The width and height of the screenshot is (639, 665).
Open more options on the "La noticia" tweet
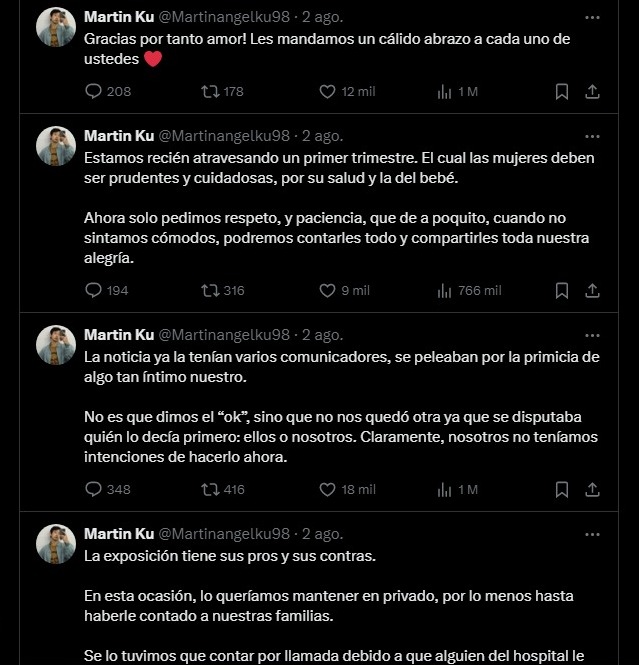point(592,335)
